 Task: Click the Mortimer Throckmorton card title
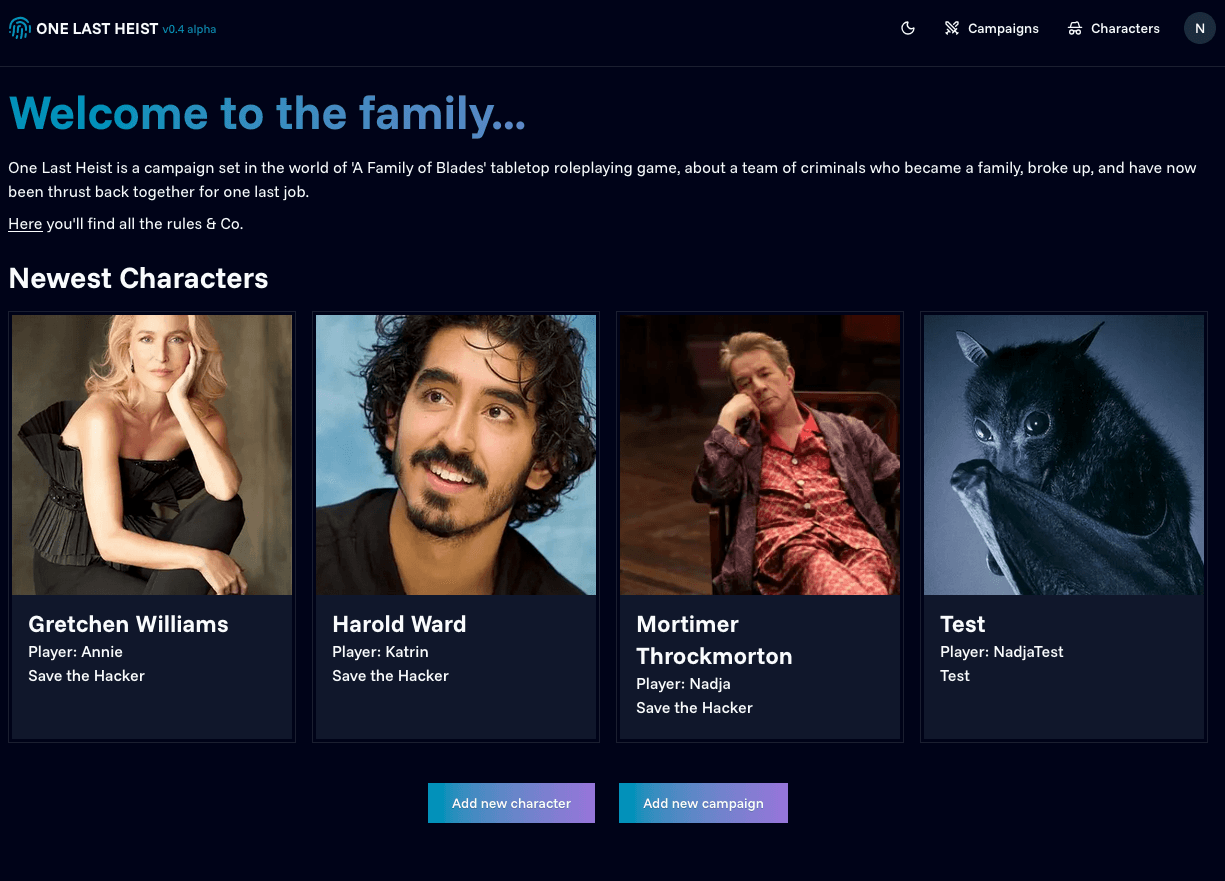click(x=714, y=640)
